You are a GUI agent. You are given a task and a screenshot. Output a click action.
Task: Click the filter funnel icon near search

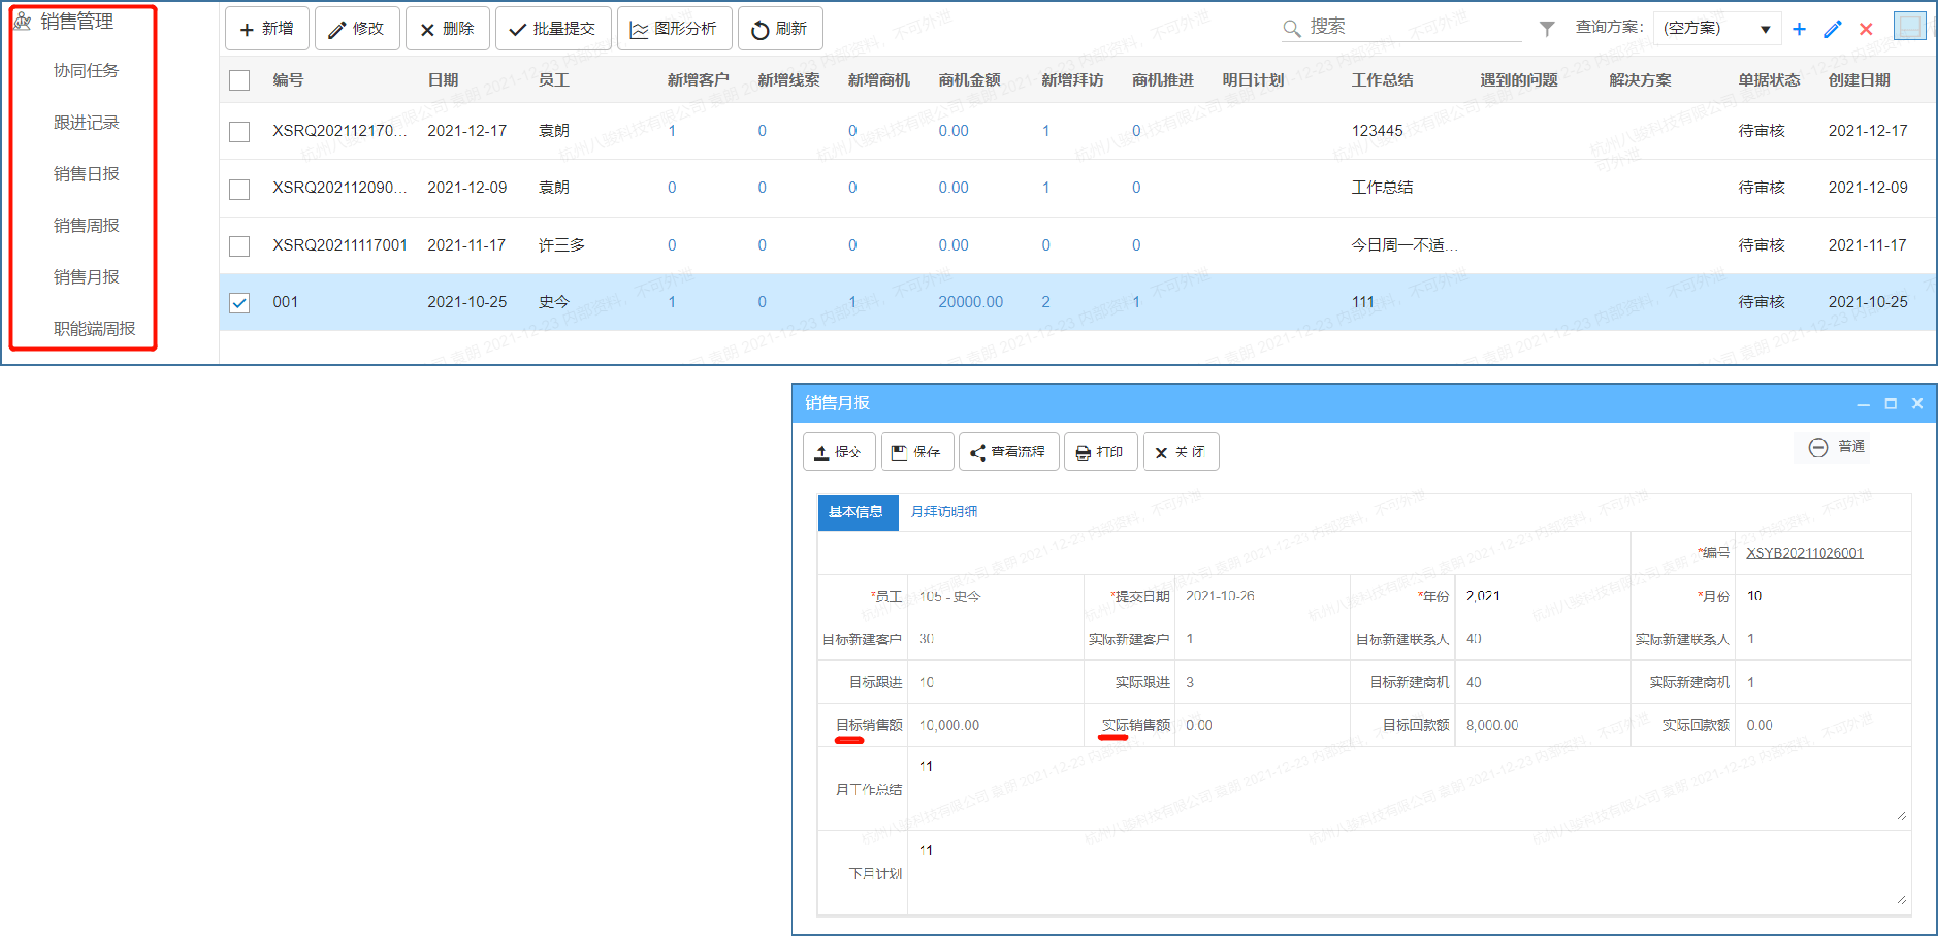coord(1546,28)
